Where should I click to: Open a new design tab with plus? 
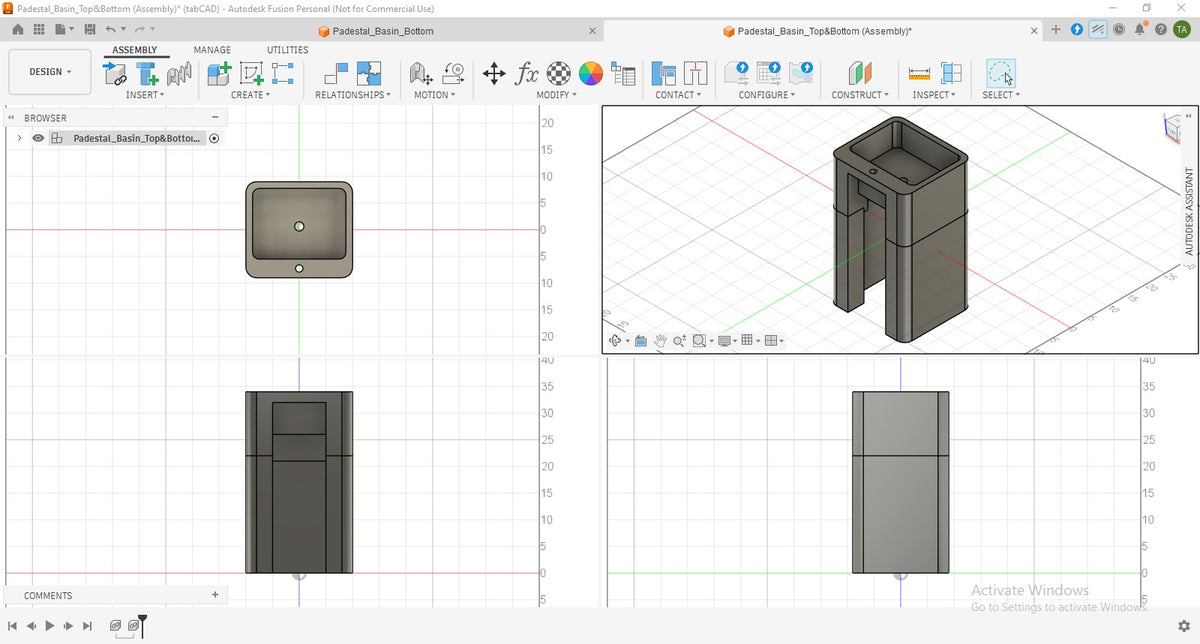tap(1056, 30)
